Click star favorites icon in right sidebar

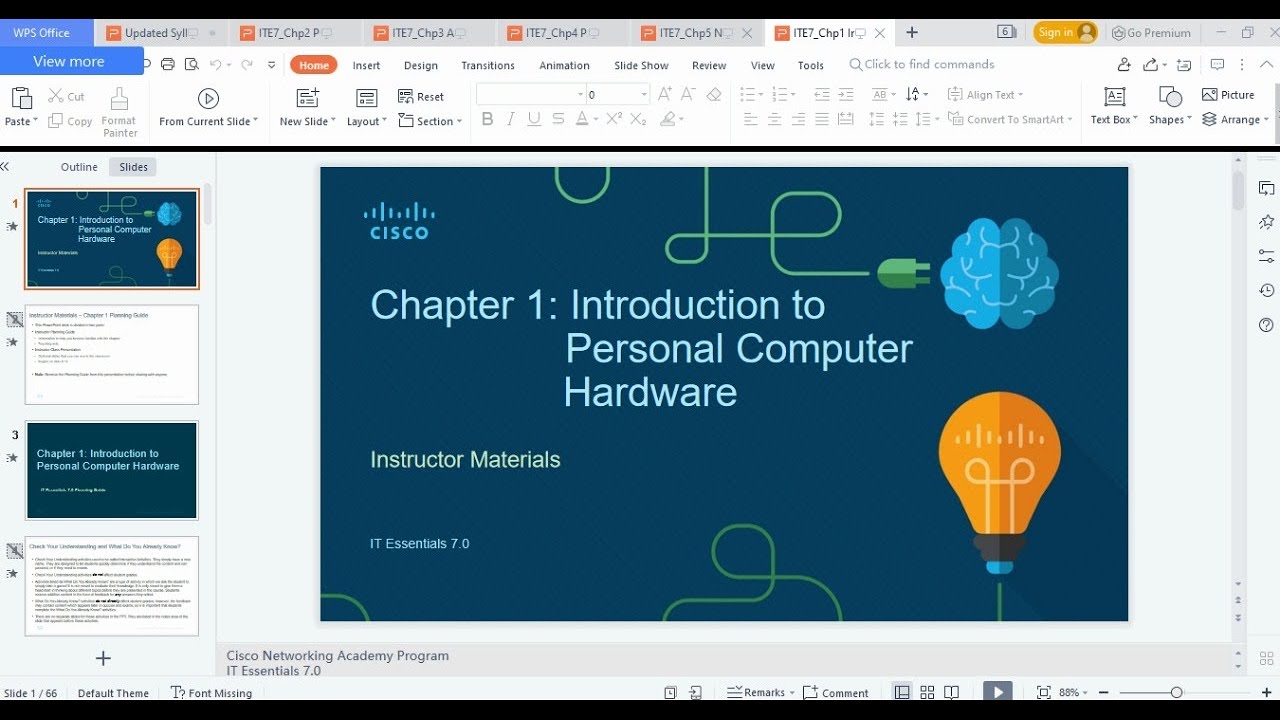pyautogui.click(x=1266, y=221)
